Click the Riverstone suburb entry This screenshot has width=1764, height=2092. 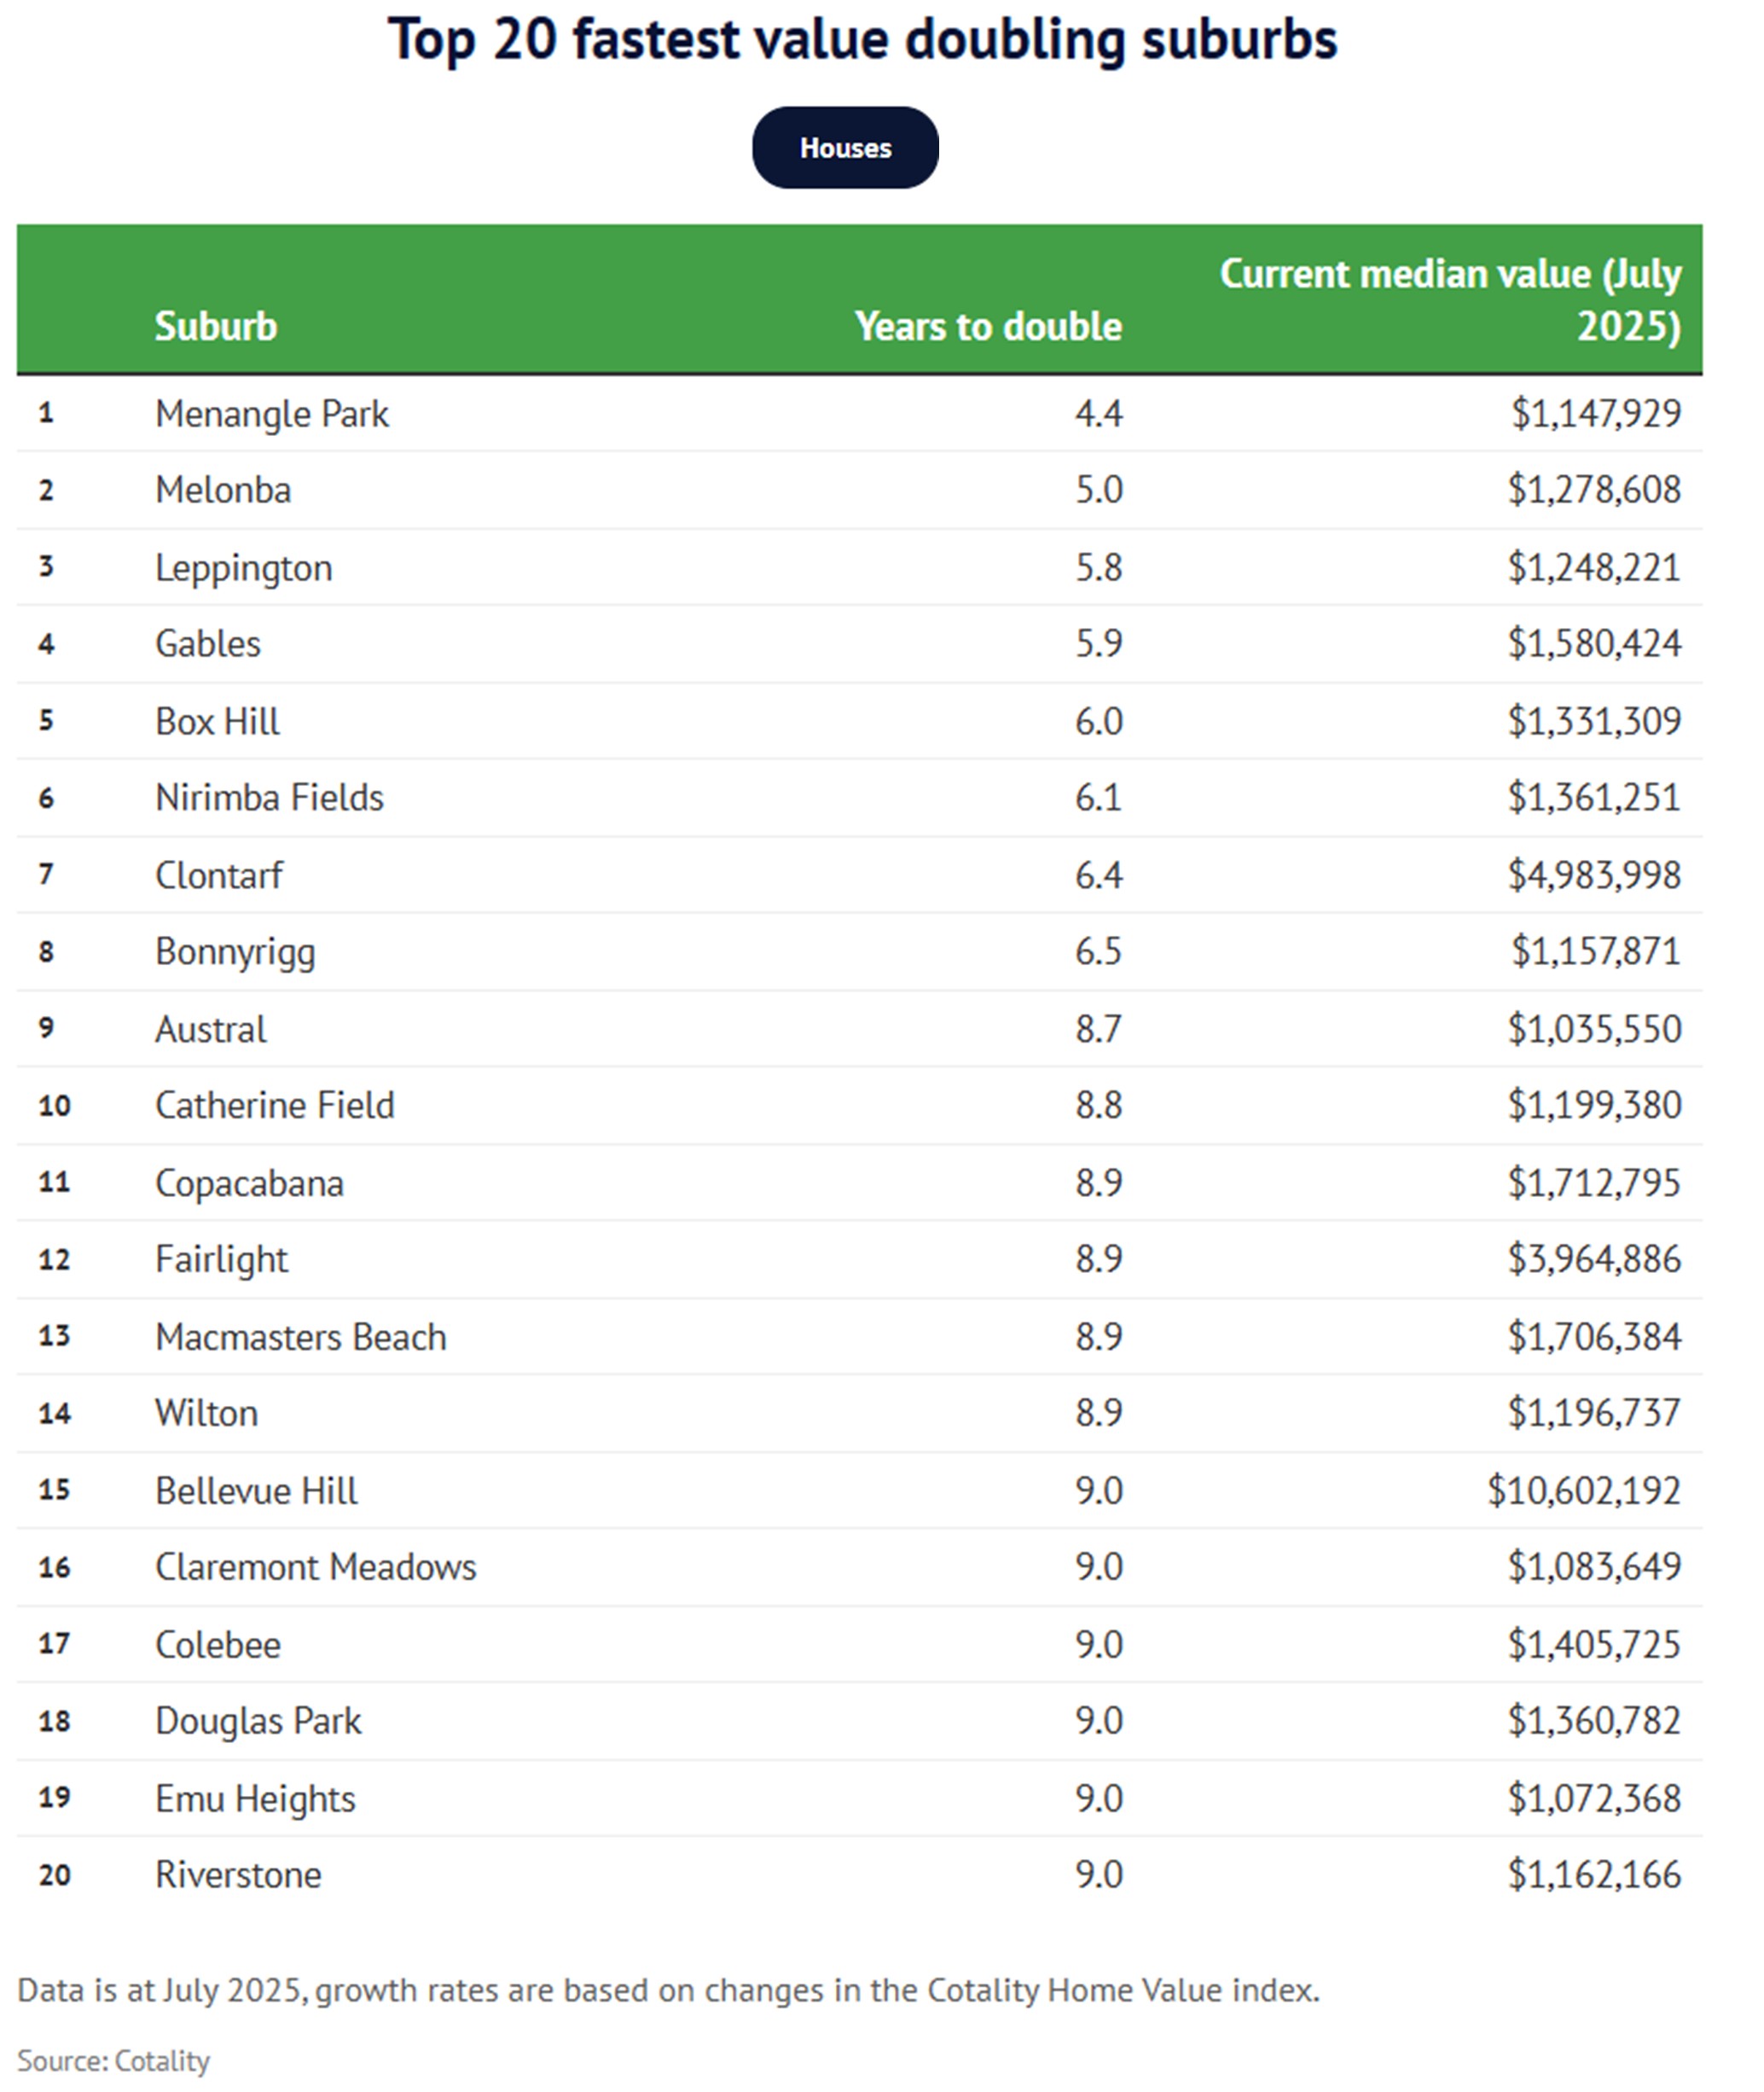[x=238, y=1874]
